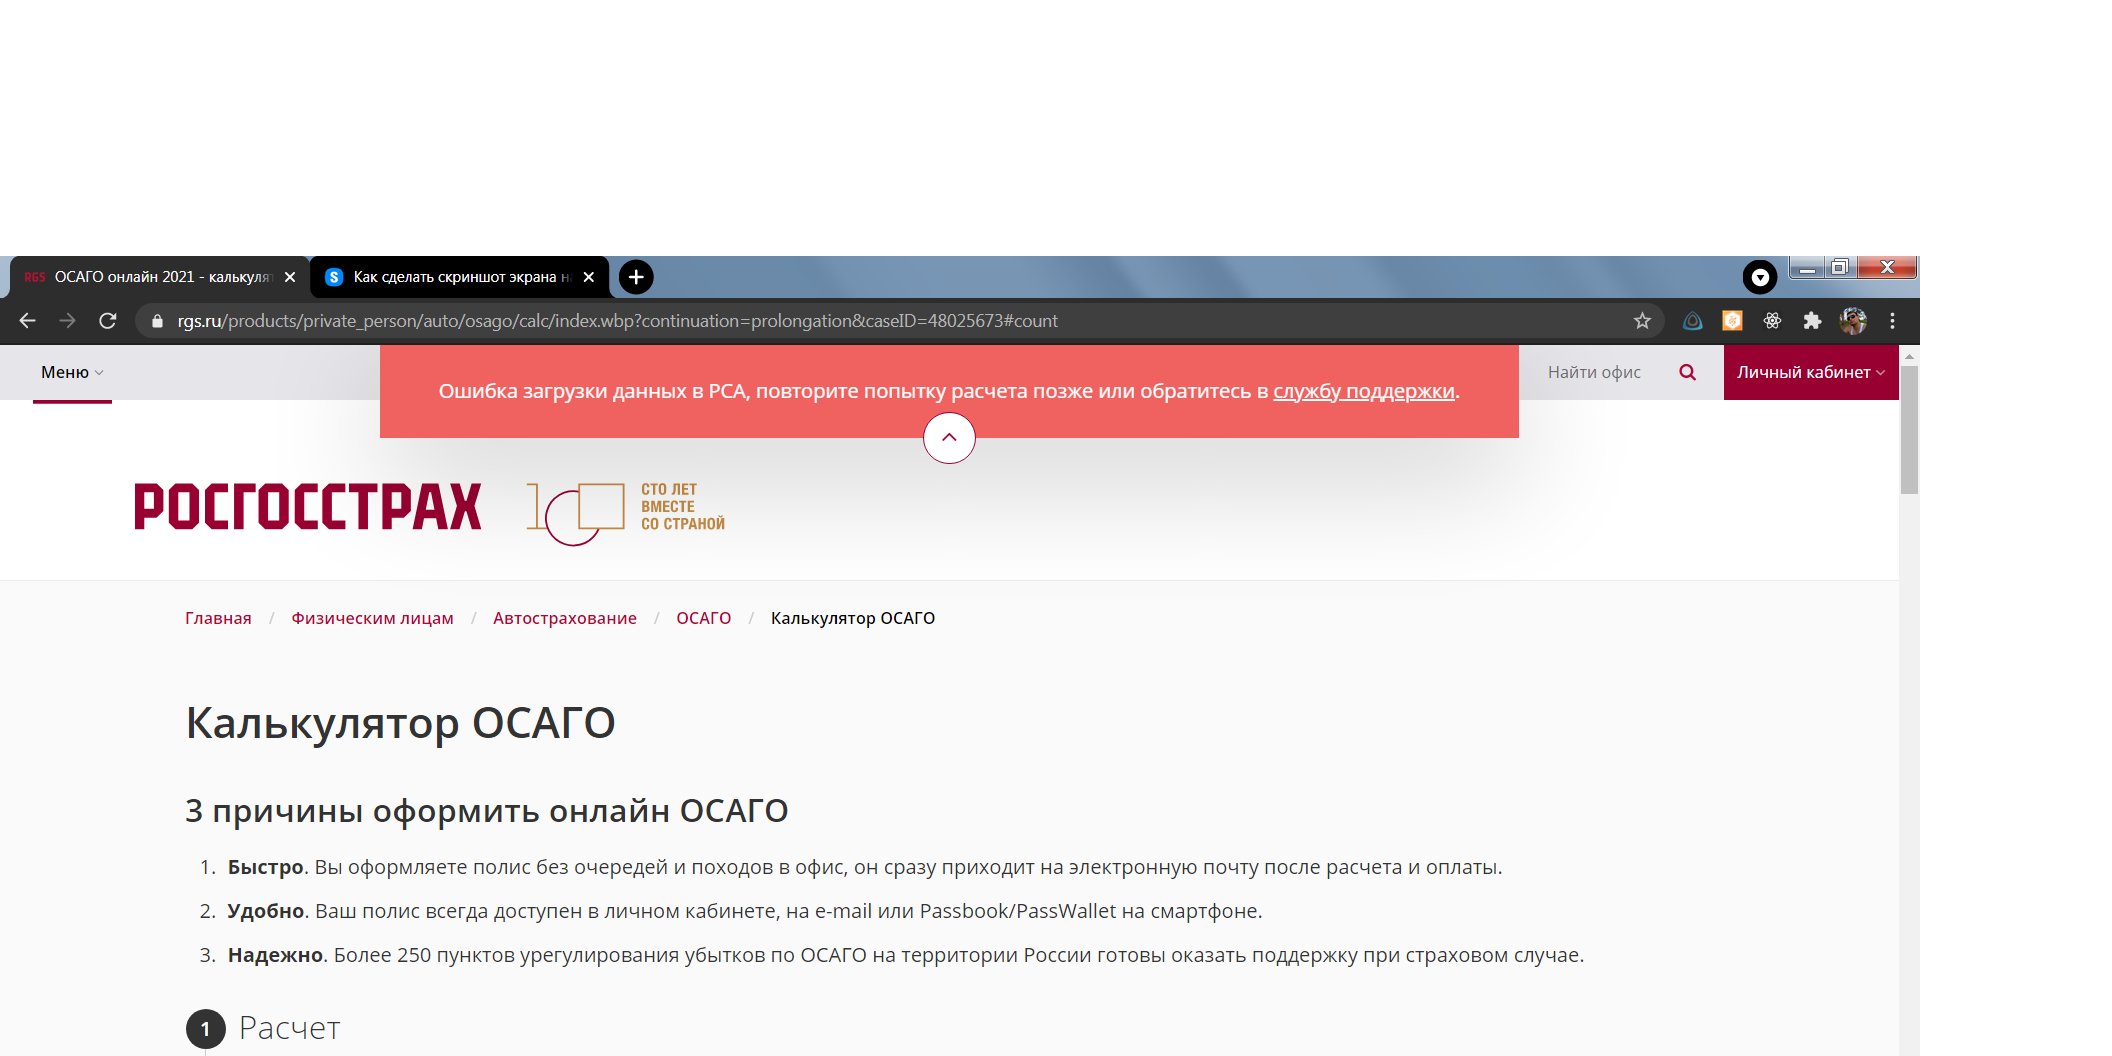The image size is (2112, 1056).
Task: Click the browser forward arrow
Action: click(x=67, y=321)
